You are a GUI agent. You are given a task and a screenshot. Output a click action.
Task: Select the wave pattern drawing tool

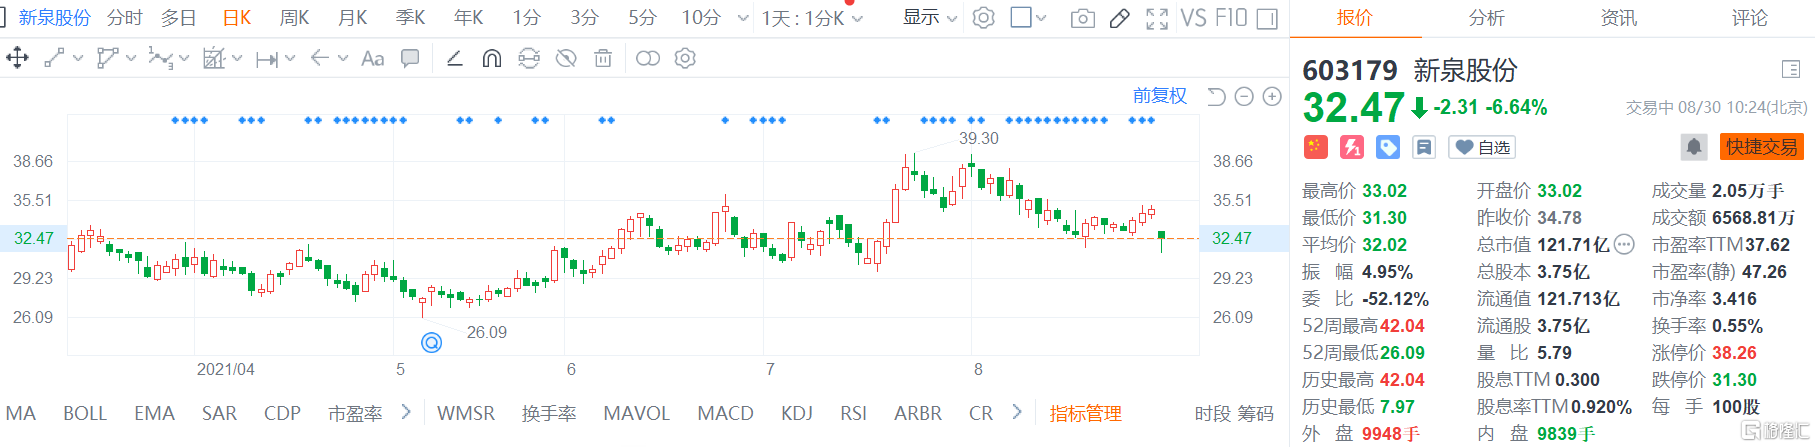click(159, 58)
